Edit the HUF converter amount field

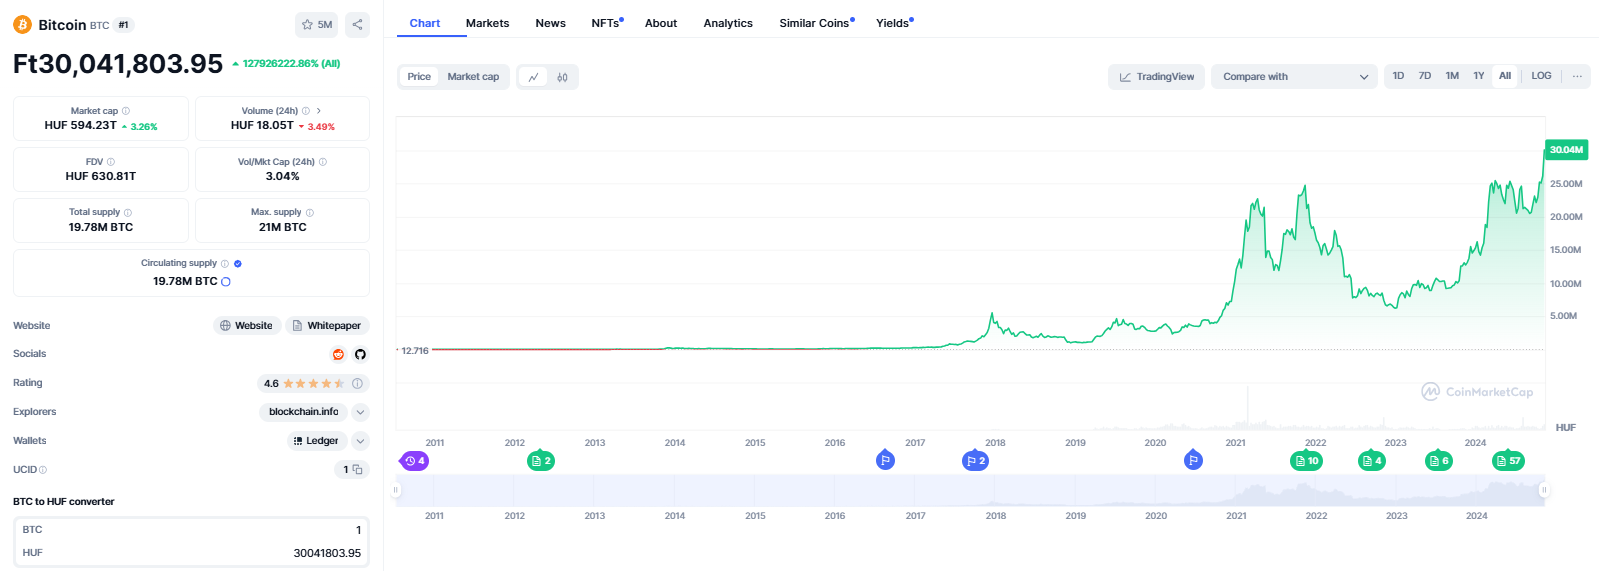[191, 553]
